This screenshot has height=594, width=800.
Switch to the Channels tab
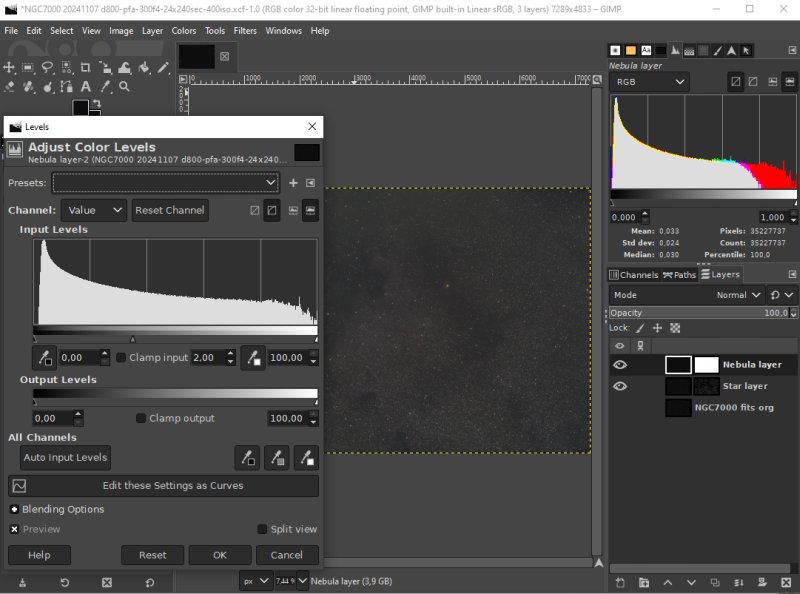pyautogui.click(x=634, y=275)
